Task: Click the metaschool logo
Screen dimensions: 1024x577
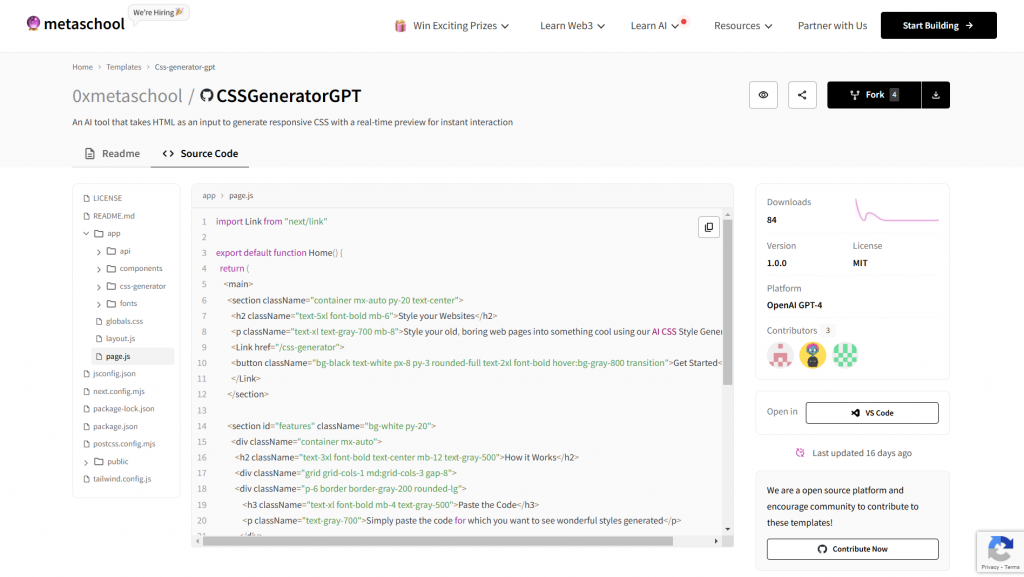Action: (70, 24)
